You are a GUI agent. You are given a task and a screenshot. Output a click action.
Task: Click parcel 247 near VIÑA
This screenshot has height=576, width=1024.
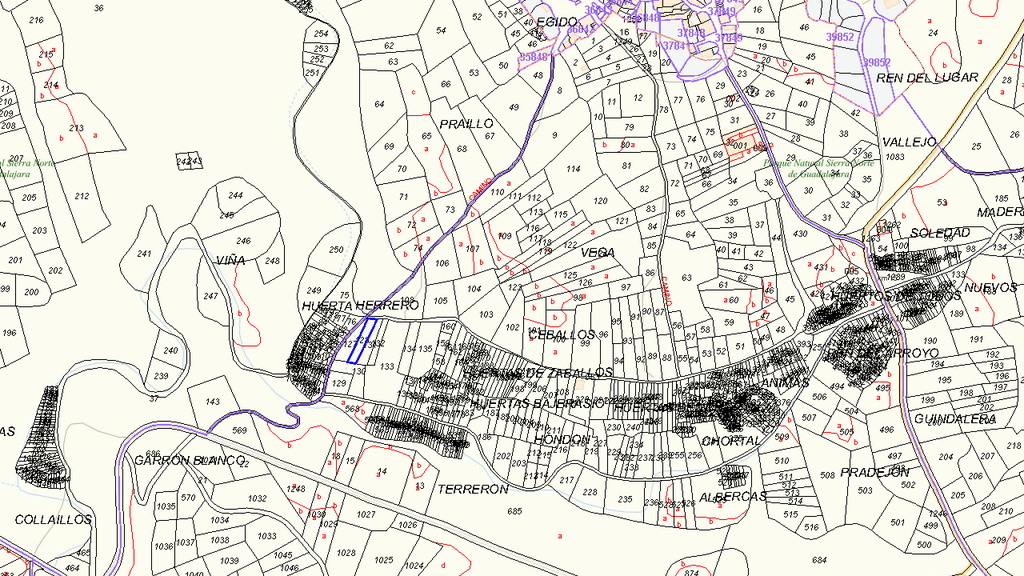210,296
